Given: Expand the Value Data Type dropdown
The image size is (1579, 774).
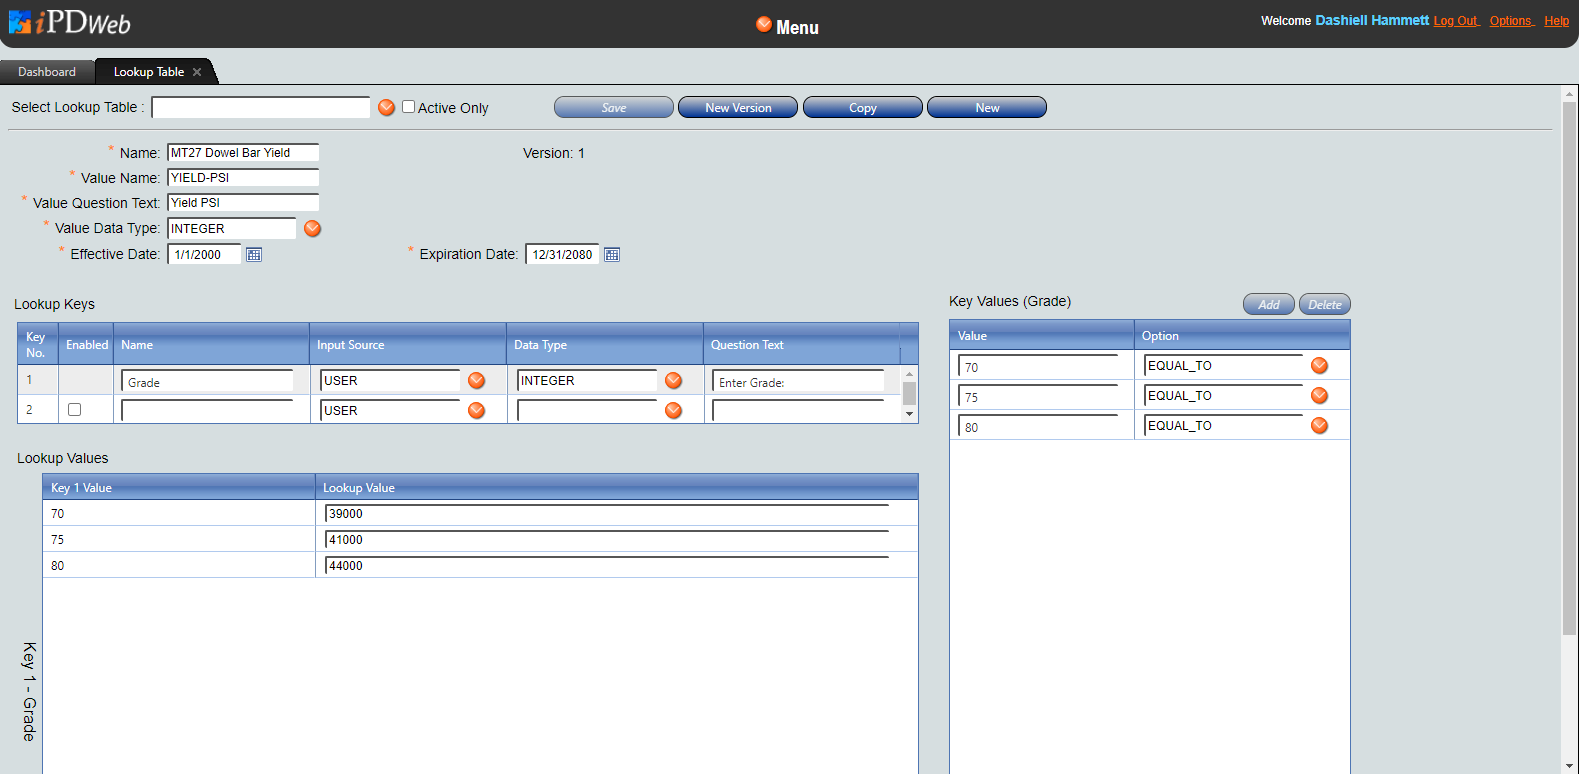Looking at the screenshot, I should [x=313, y=229].
